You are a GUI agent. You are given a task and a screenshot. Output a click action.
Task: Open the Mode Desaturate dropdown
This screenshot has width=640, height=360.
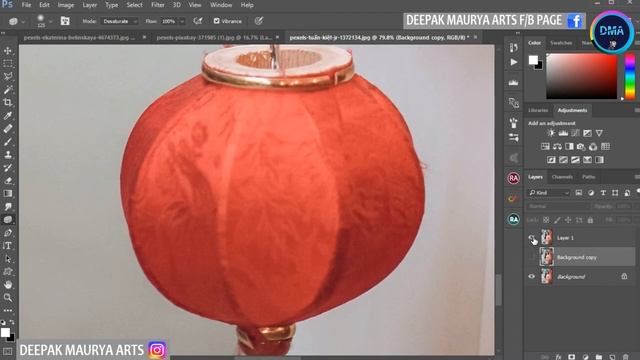[x=120, y=21]
